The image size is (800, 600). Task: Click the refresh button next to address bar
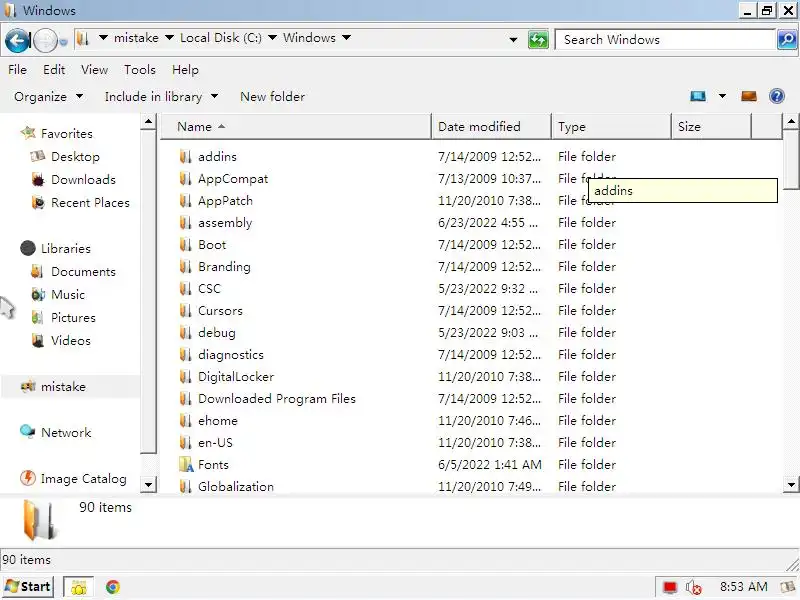tap(538, 40)
